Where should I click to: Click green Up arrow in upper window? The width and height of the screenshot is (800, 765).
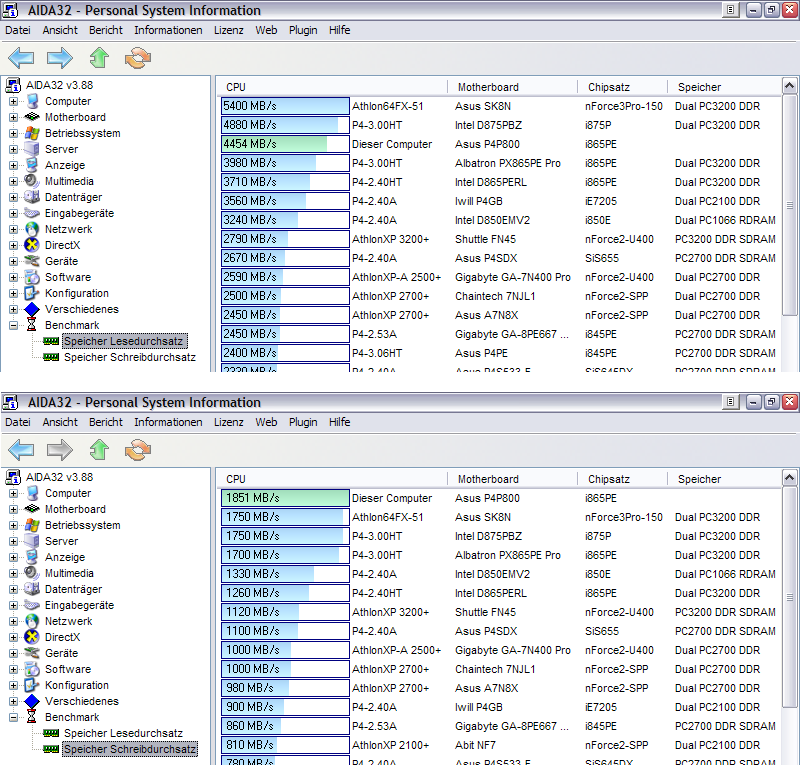pyautogui.click(x=99, y=58)
